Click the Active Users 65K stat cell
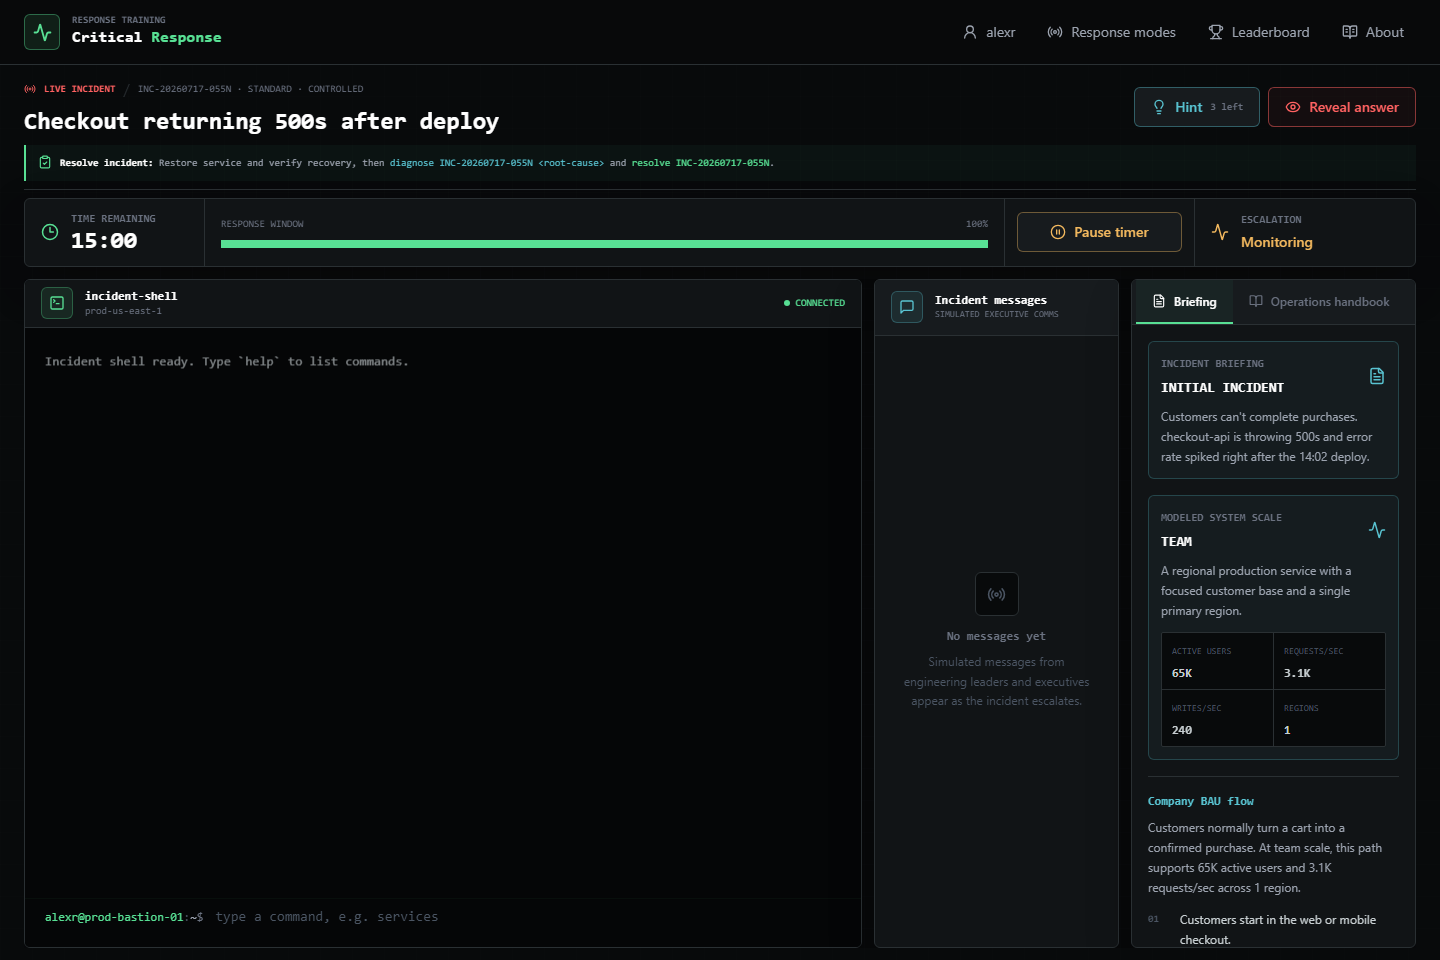 tap(1217, 662)
